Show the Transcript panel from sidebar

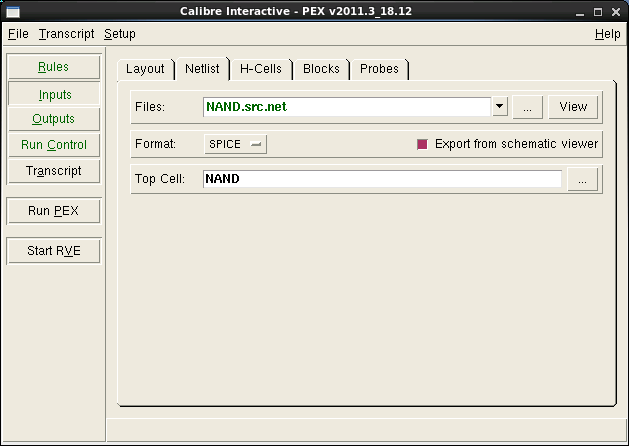(x=54, y=171)
